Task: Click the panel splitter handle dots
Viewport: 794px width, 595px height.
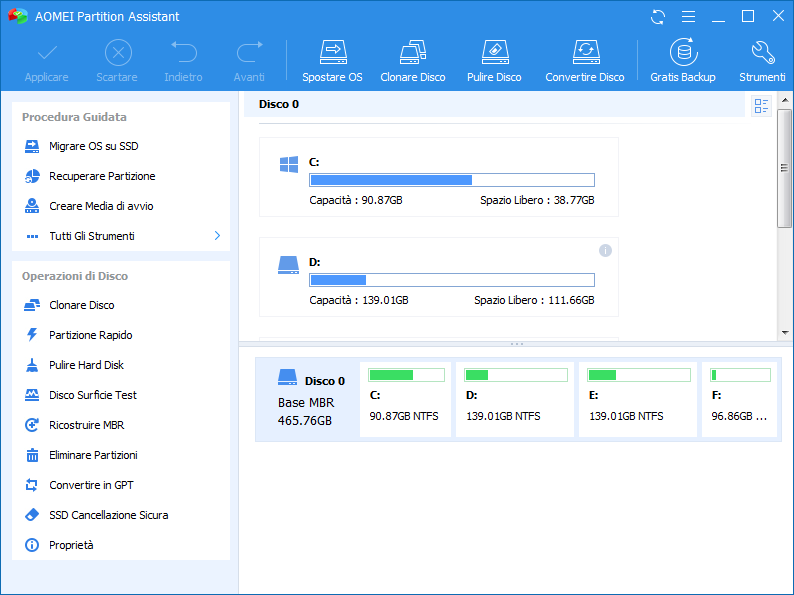Action: [517, 344]
